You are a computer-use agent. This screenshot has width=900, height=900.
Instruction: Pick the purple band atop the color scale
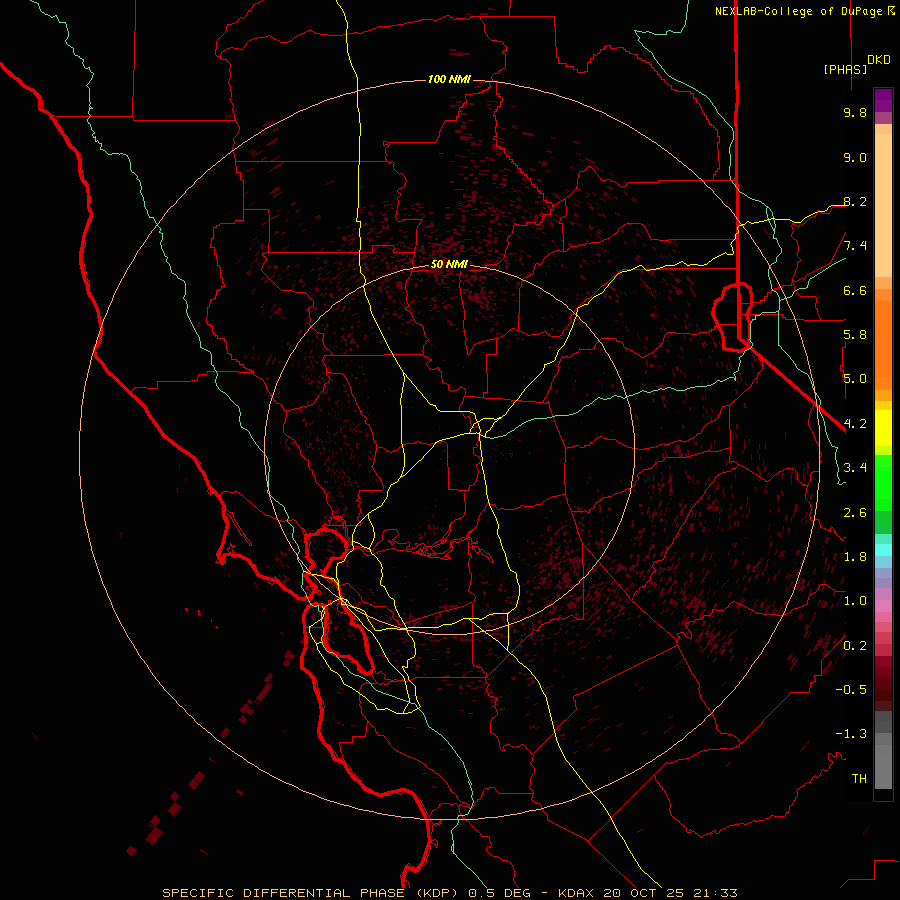[883, 100]
